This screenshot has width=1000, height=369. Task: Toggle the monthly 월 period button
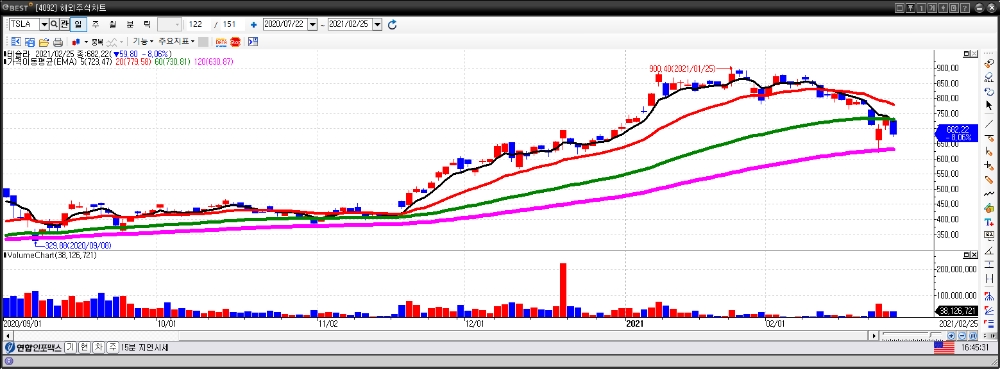tap(113, 24)
